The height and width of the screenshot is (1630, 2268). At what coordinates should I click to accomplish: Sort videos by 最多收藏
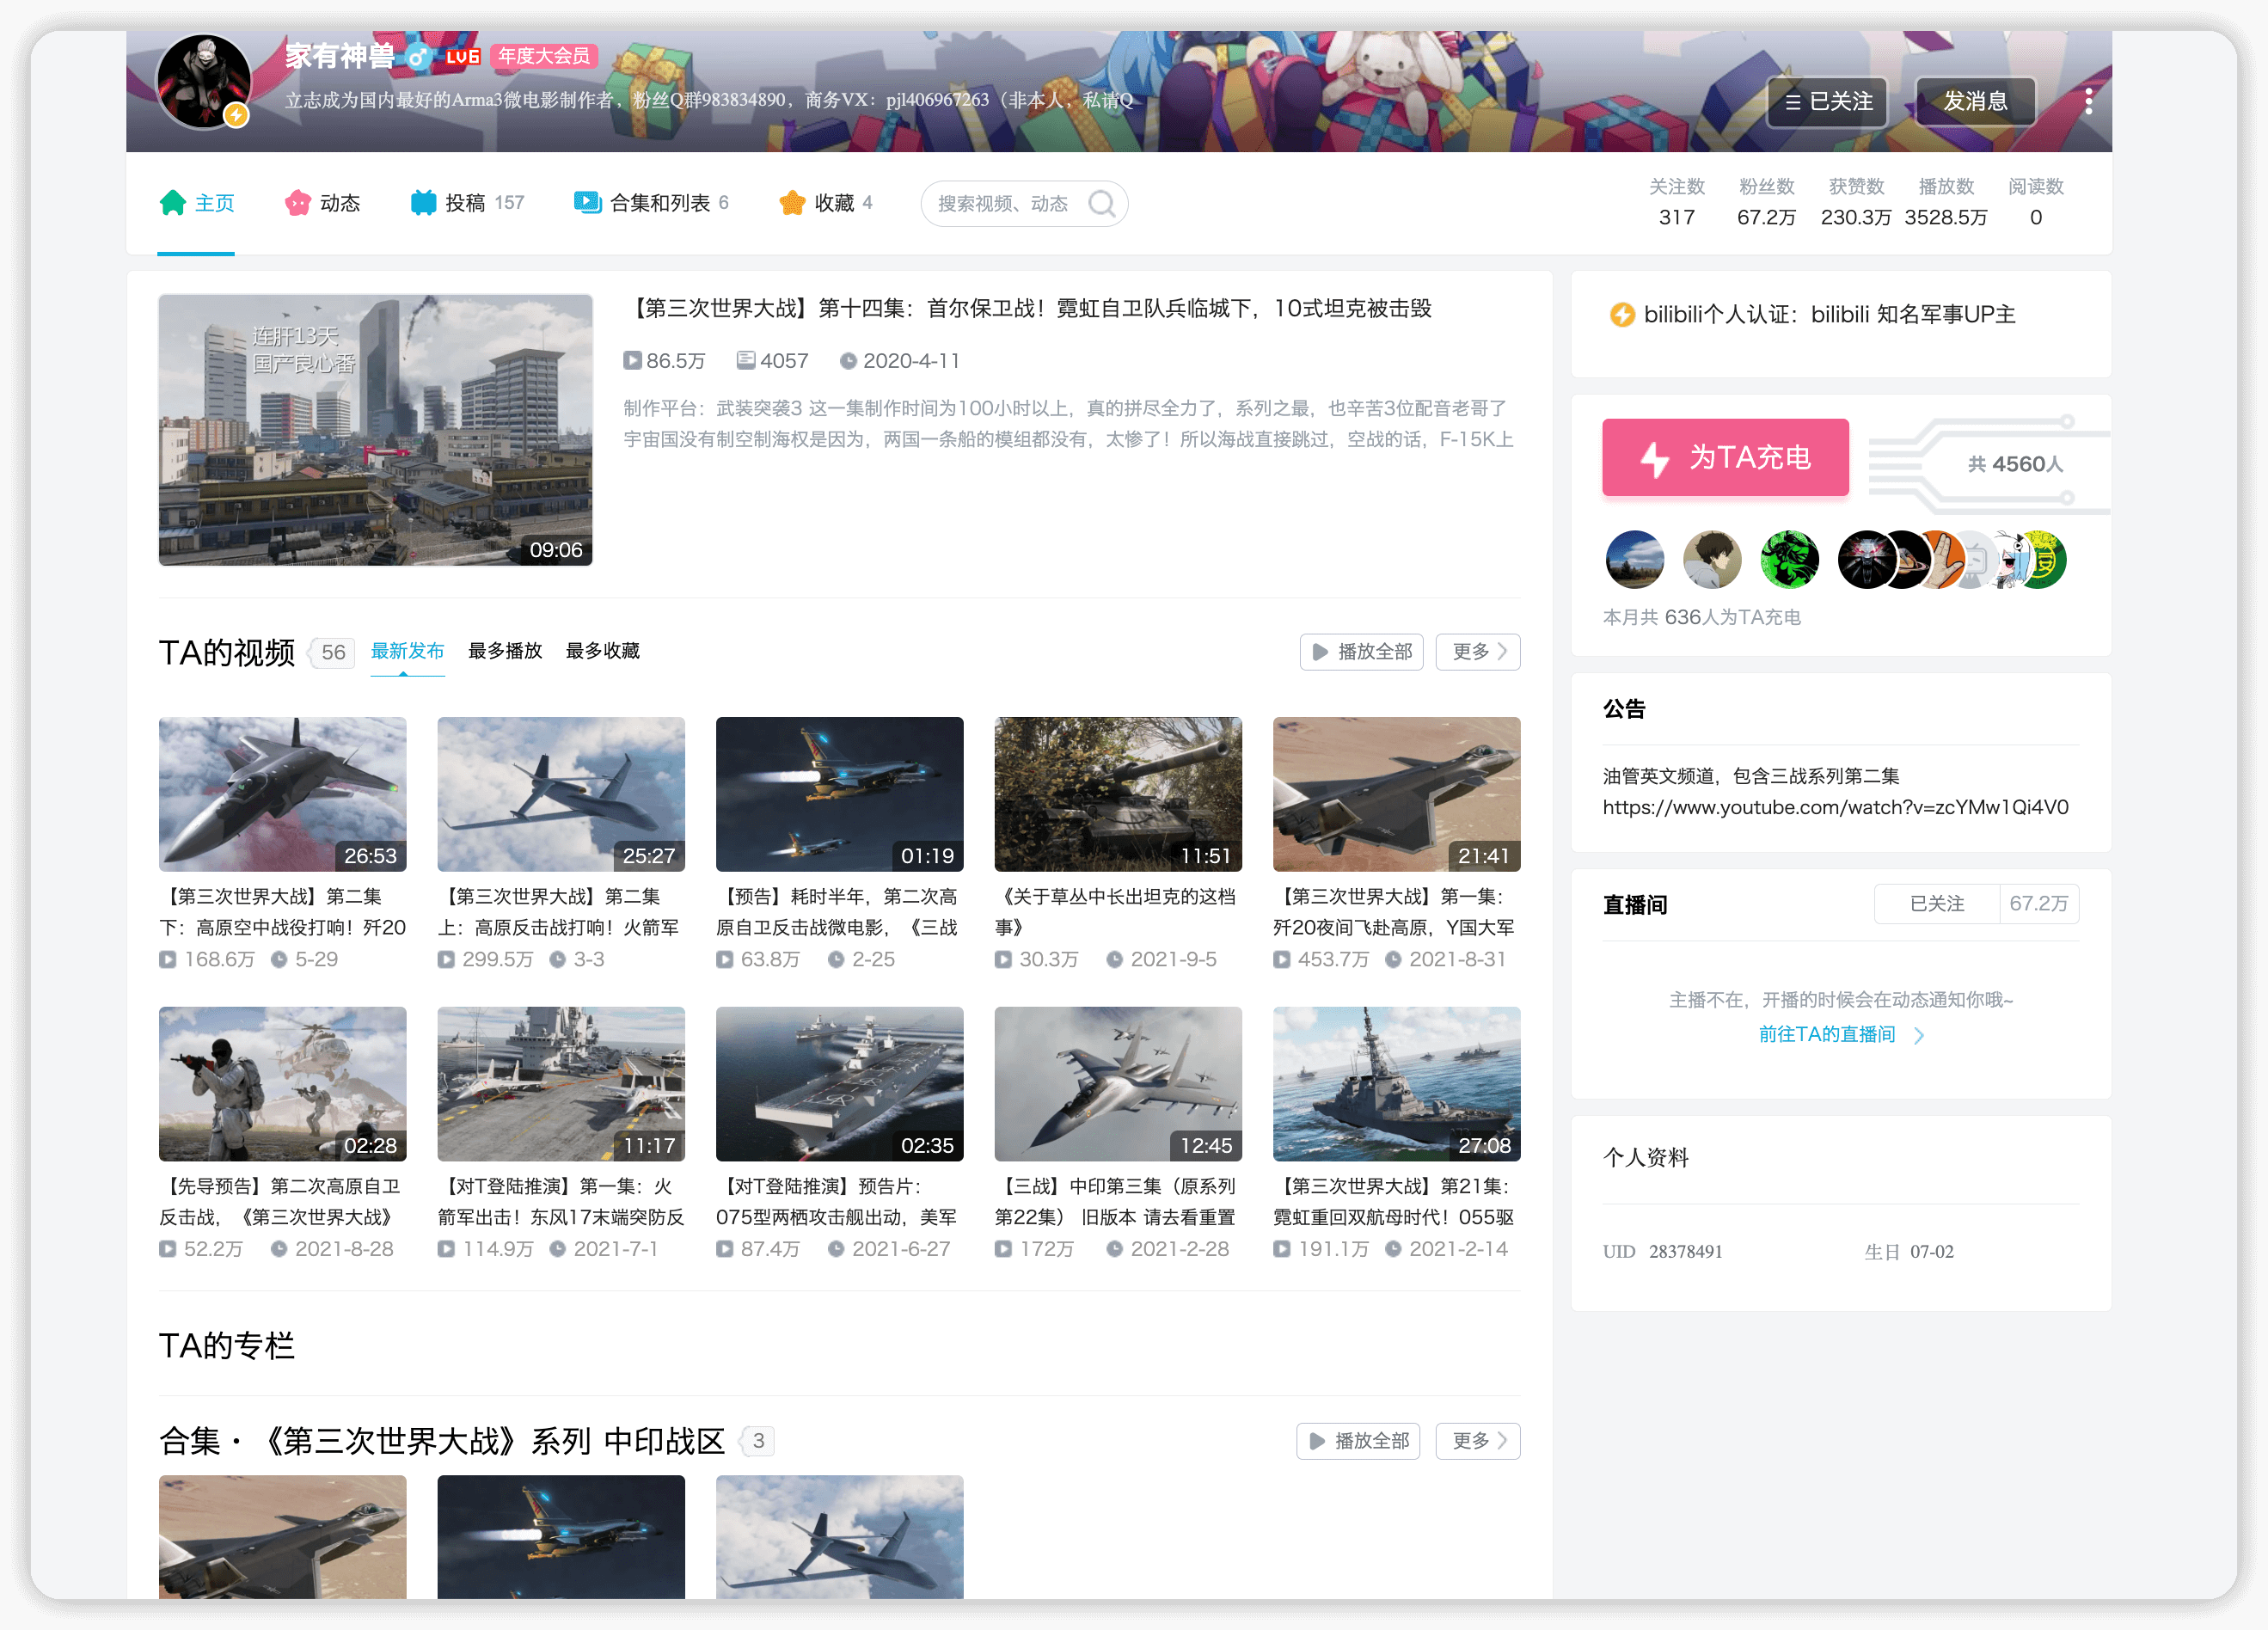[603, 651]
